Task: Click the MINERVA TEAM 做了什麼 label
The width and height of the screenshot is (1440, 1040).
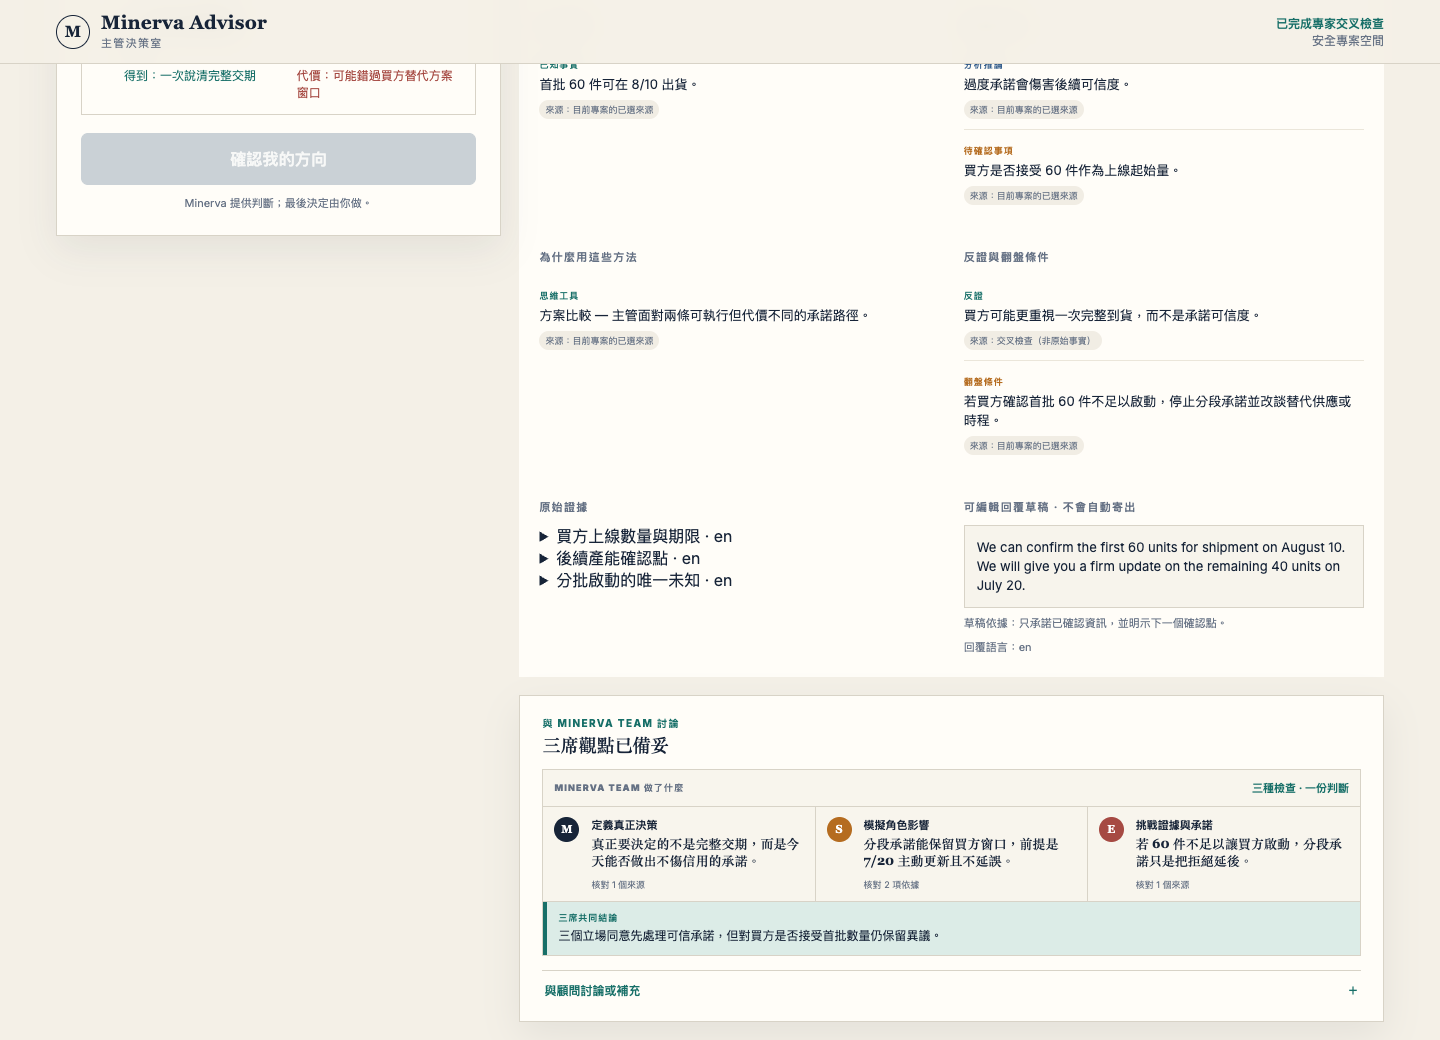Action: click(x=619, y=788)
